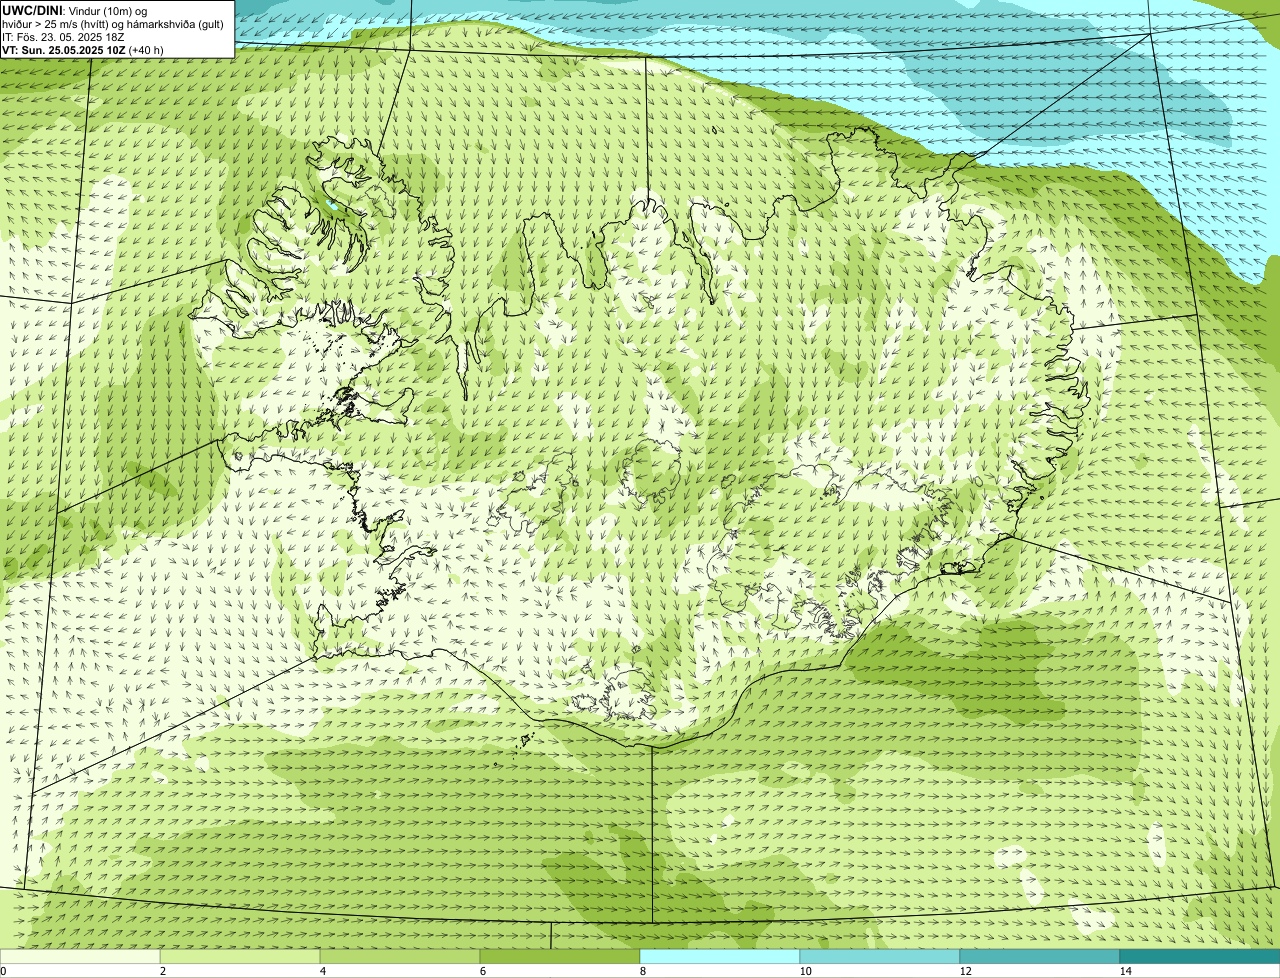Click the legend tick label 4
The height and width of the screenshot is (978, 1280).
322,971
